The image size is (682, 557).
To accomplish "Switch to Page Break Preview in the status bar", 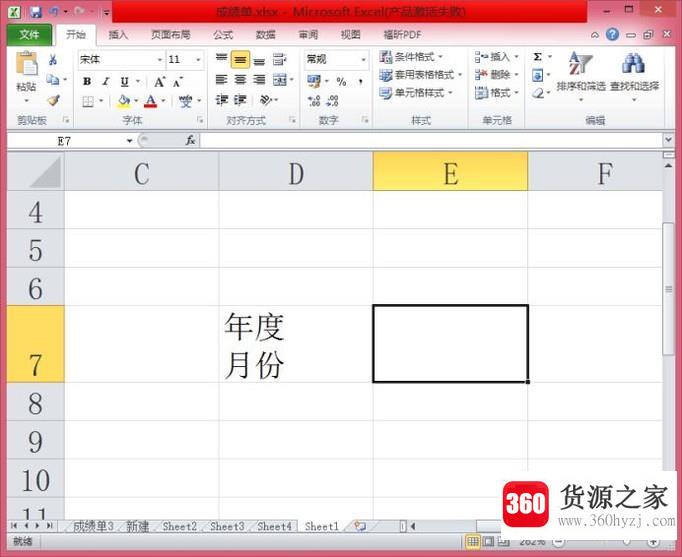I will (x=503, y=541).
